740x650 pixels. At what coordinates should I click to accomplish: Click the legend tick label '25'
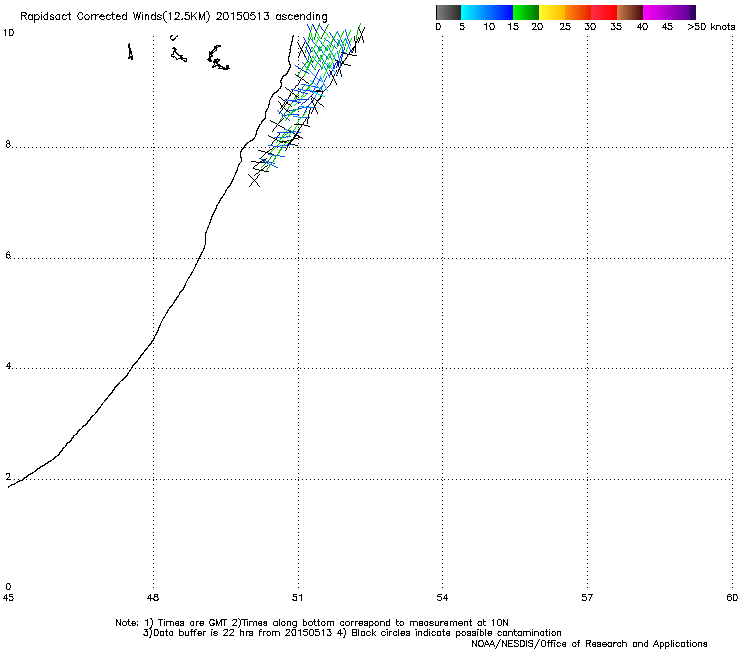coord(565,27)
